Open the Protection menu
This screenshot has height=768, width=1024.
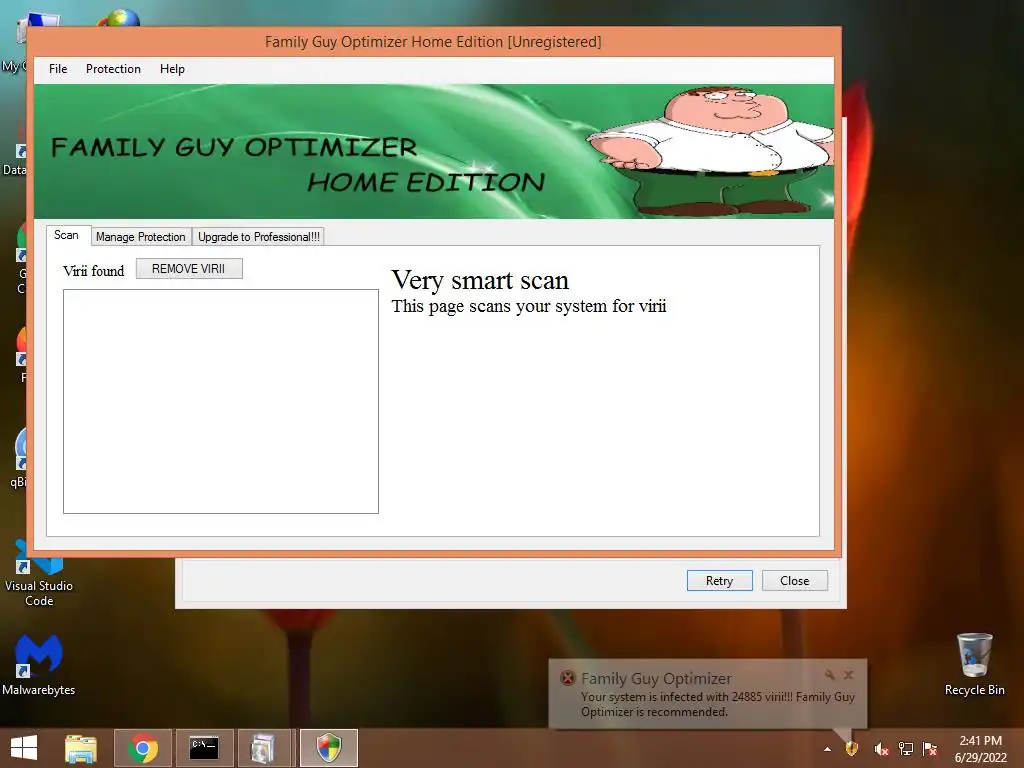(x=113, y=69)
